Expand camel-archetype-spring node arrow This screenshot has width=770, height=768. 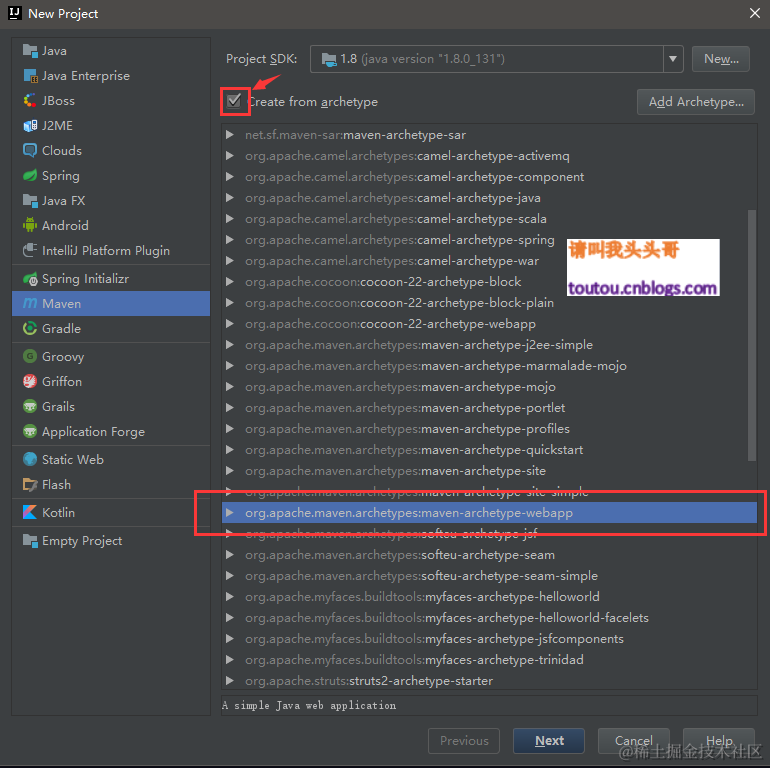pos(229,240)
